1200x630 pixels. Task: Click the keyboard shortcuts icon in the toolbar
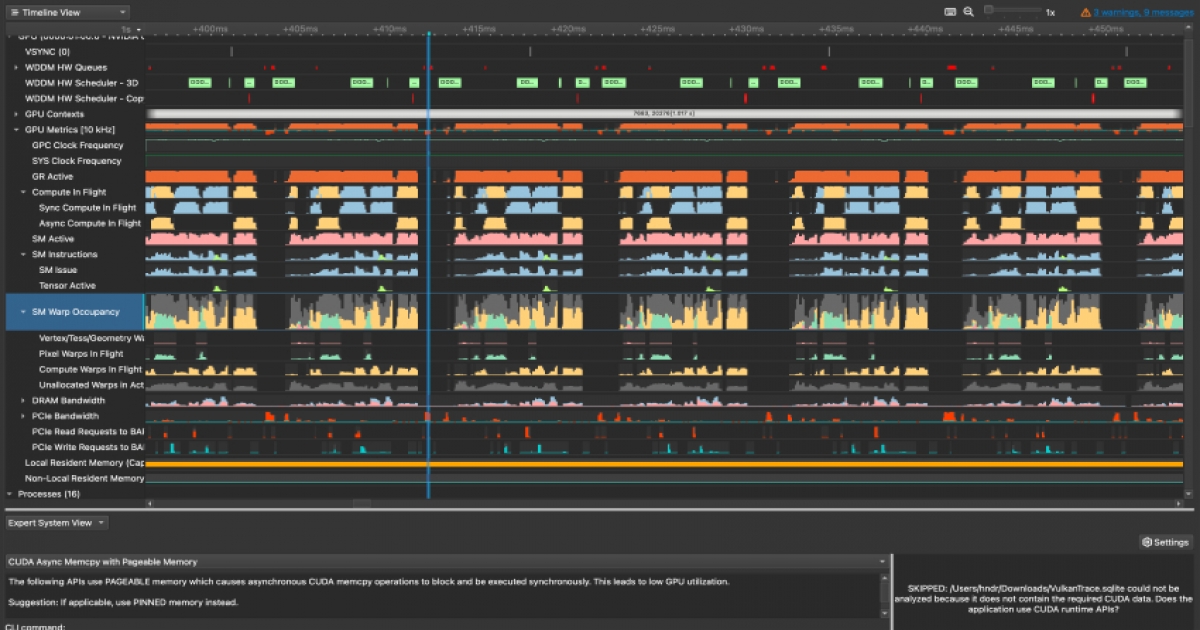[x=950, y=12]
